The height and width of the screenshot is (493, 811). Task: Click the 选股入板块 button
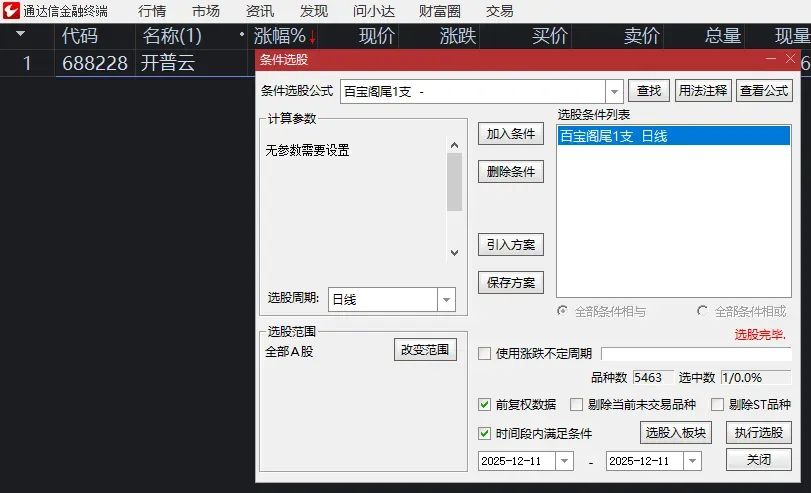point(676,432)
